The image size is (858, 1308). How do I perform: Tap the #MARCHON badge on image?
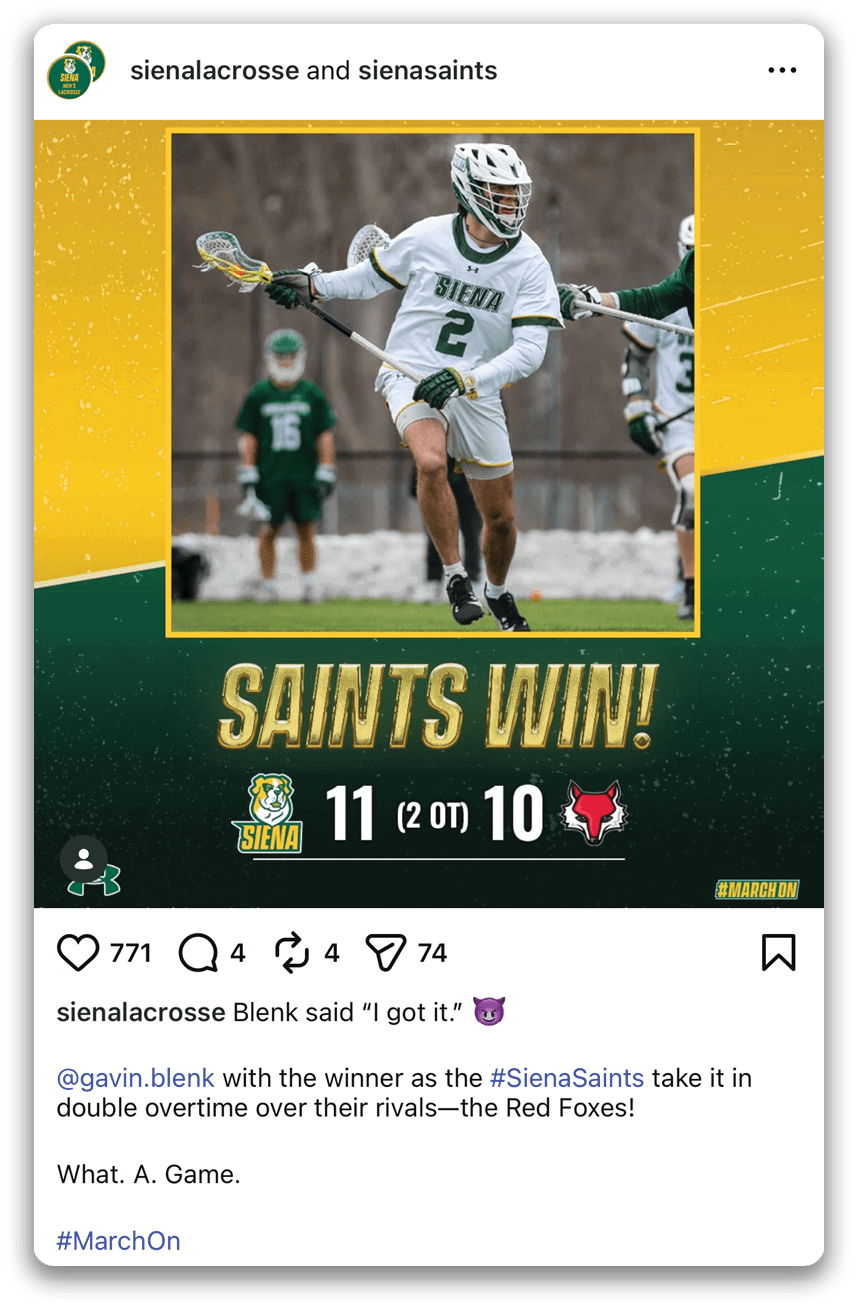(757, 890)
